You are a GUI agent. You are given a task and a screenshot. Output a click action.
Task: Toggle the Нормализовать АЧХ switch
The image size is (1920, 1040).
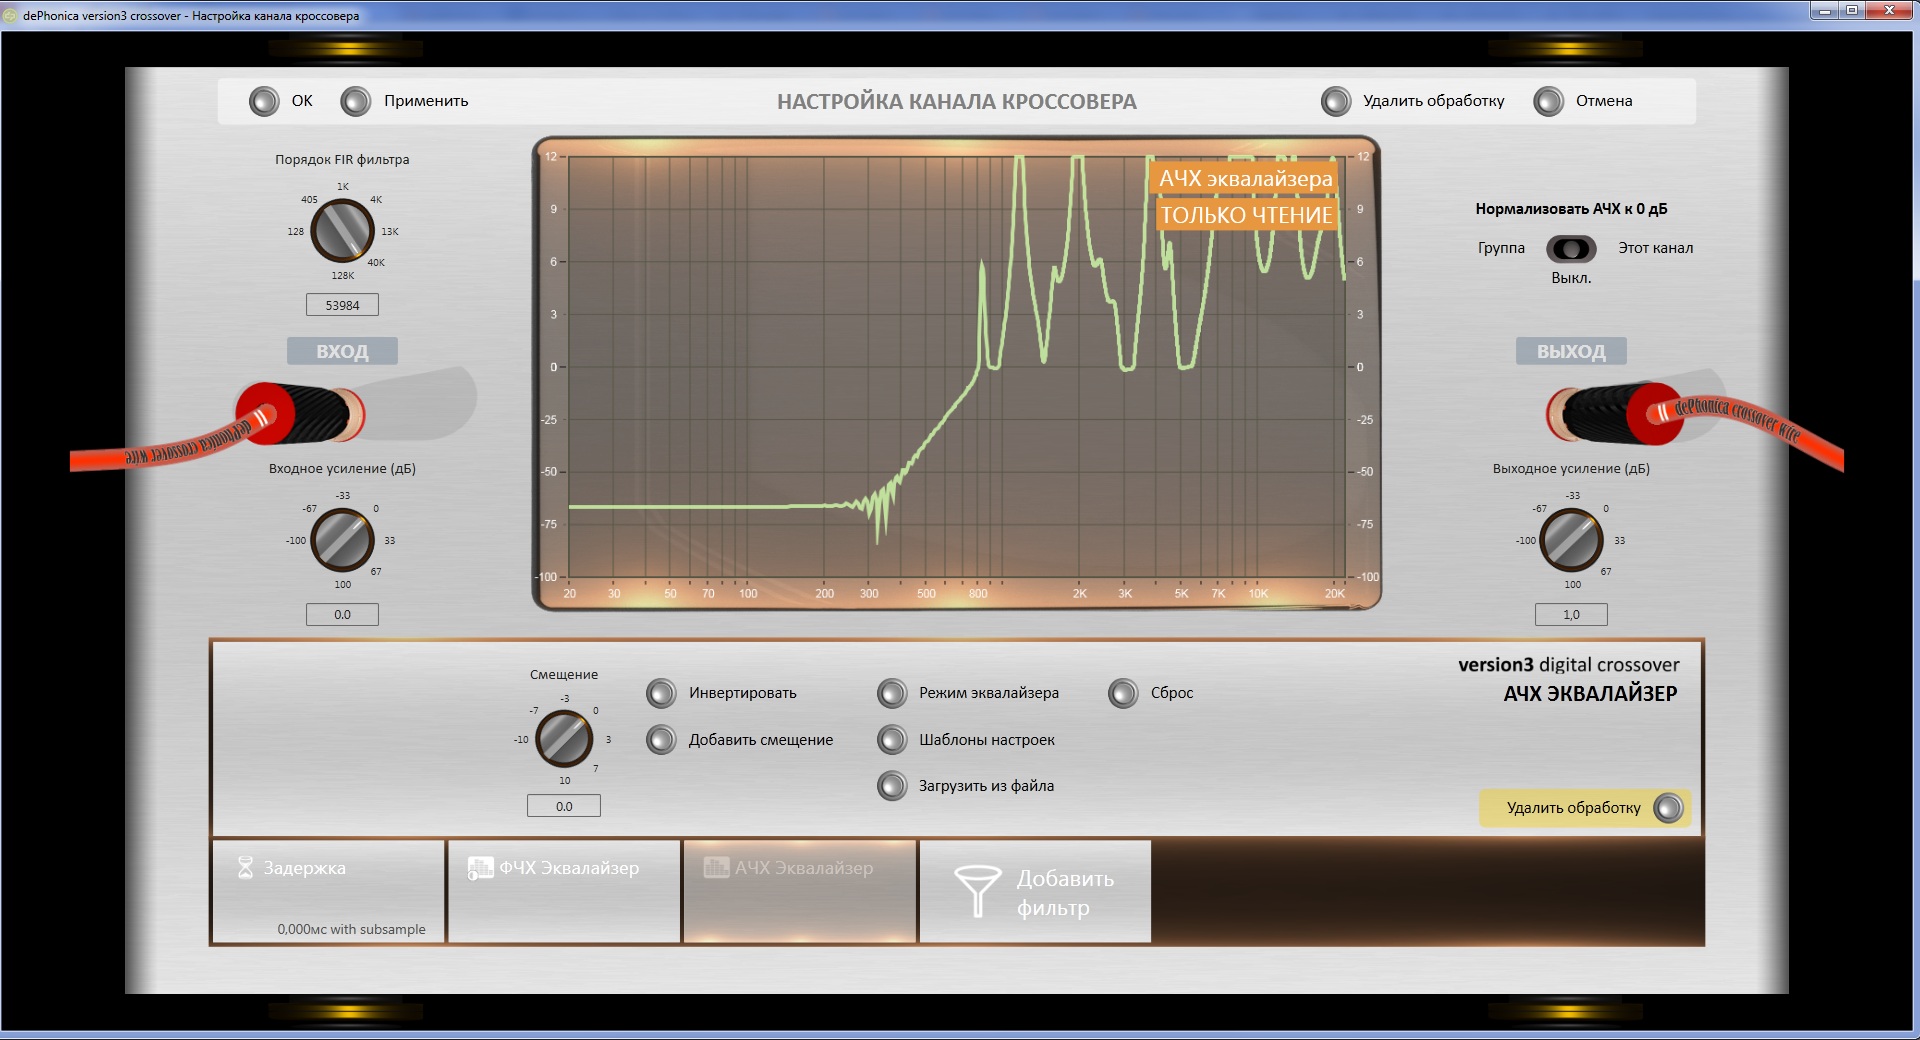point(1571,248)
